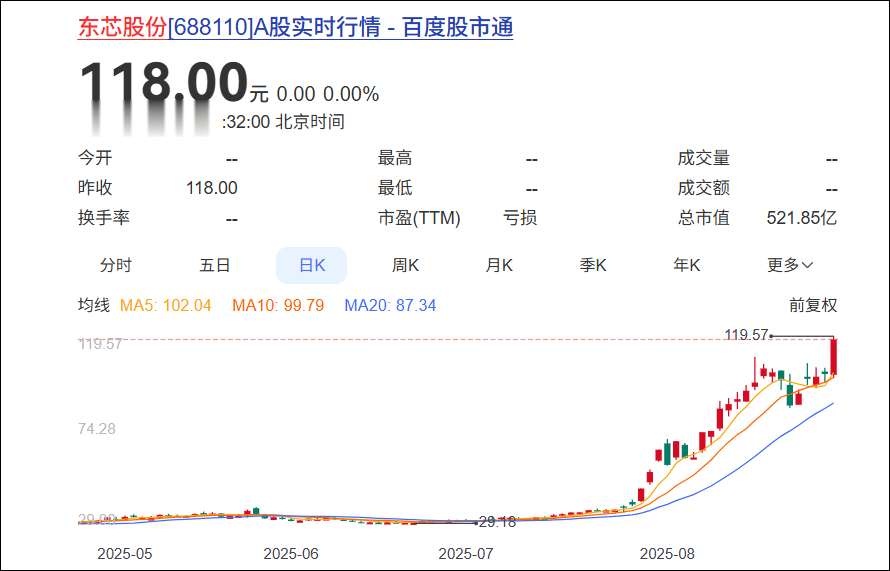Image resolution: width=890 pixels, height=571 pixels.
Task: Click the MA10: 99.79 indicator
Action: pos(278,305)
